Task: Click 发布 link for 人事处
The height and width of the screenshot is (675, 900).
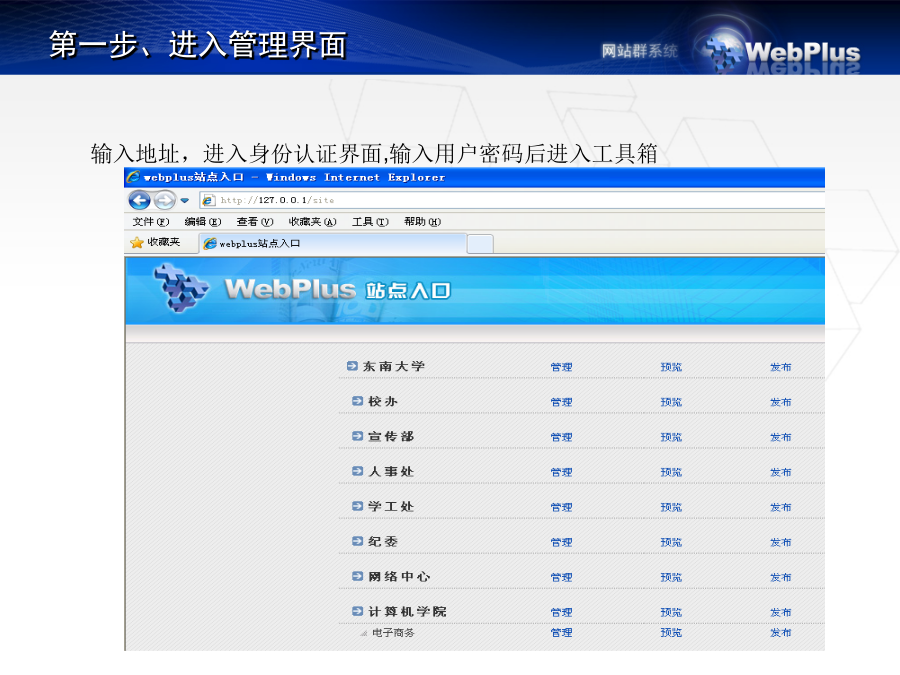Action: 781,472
